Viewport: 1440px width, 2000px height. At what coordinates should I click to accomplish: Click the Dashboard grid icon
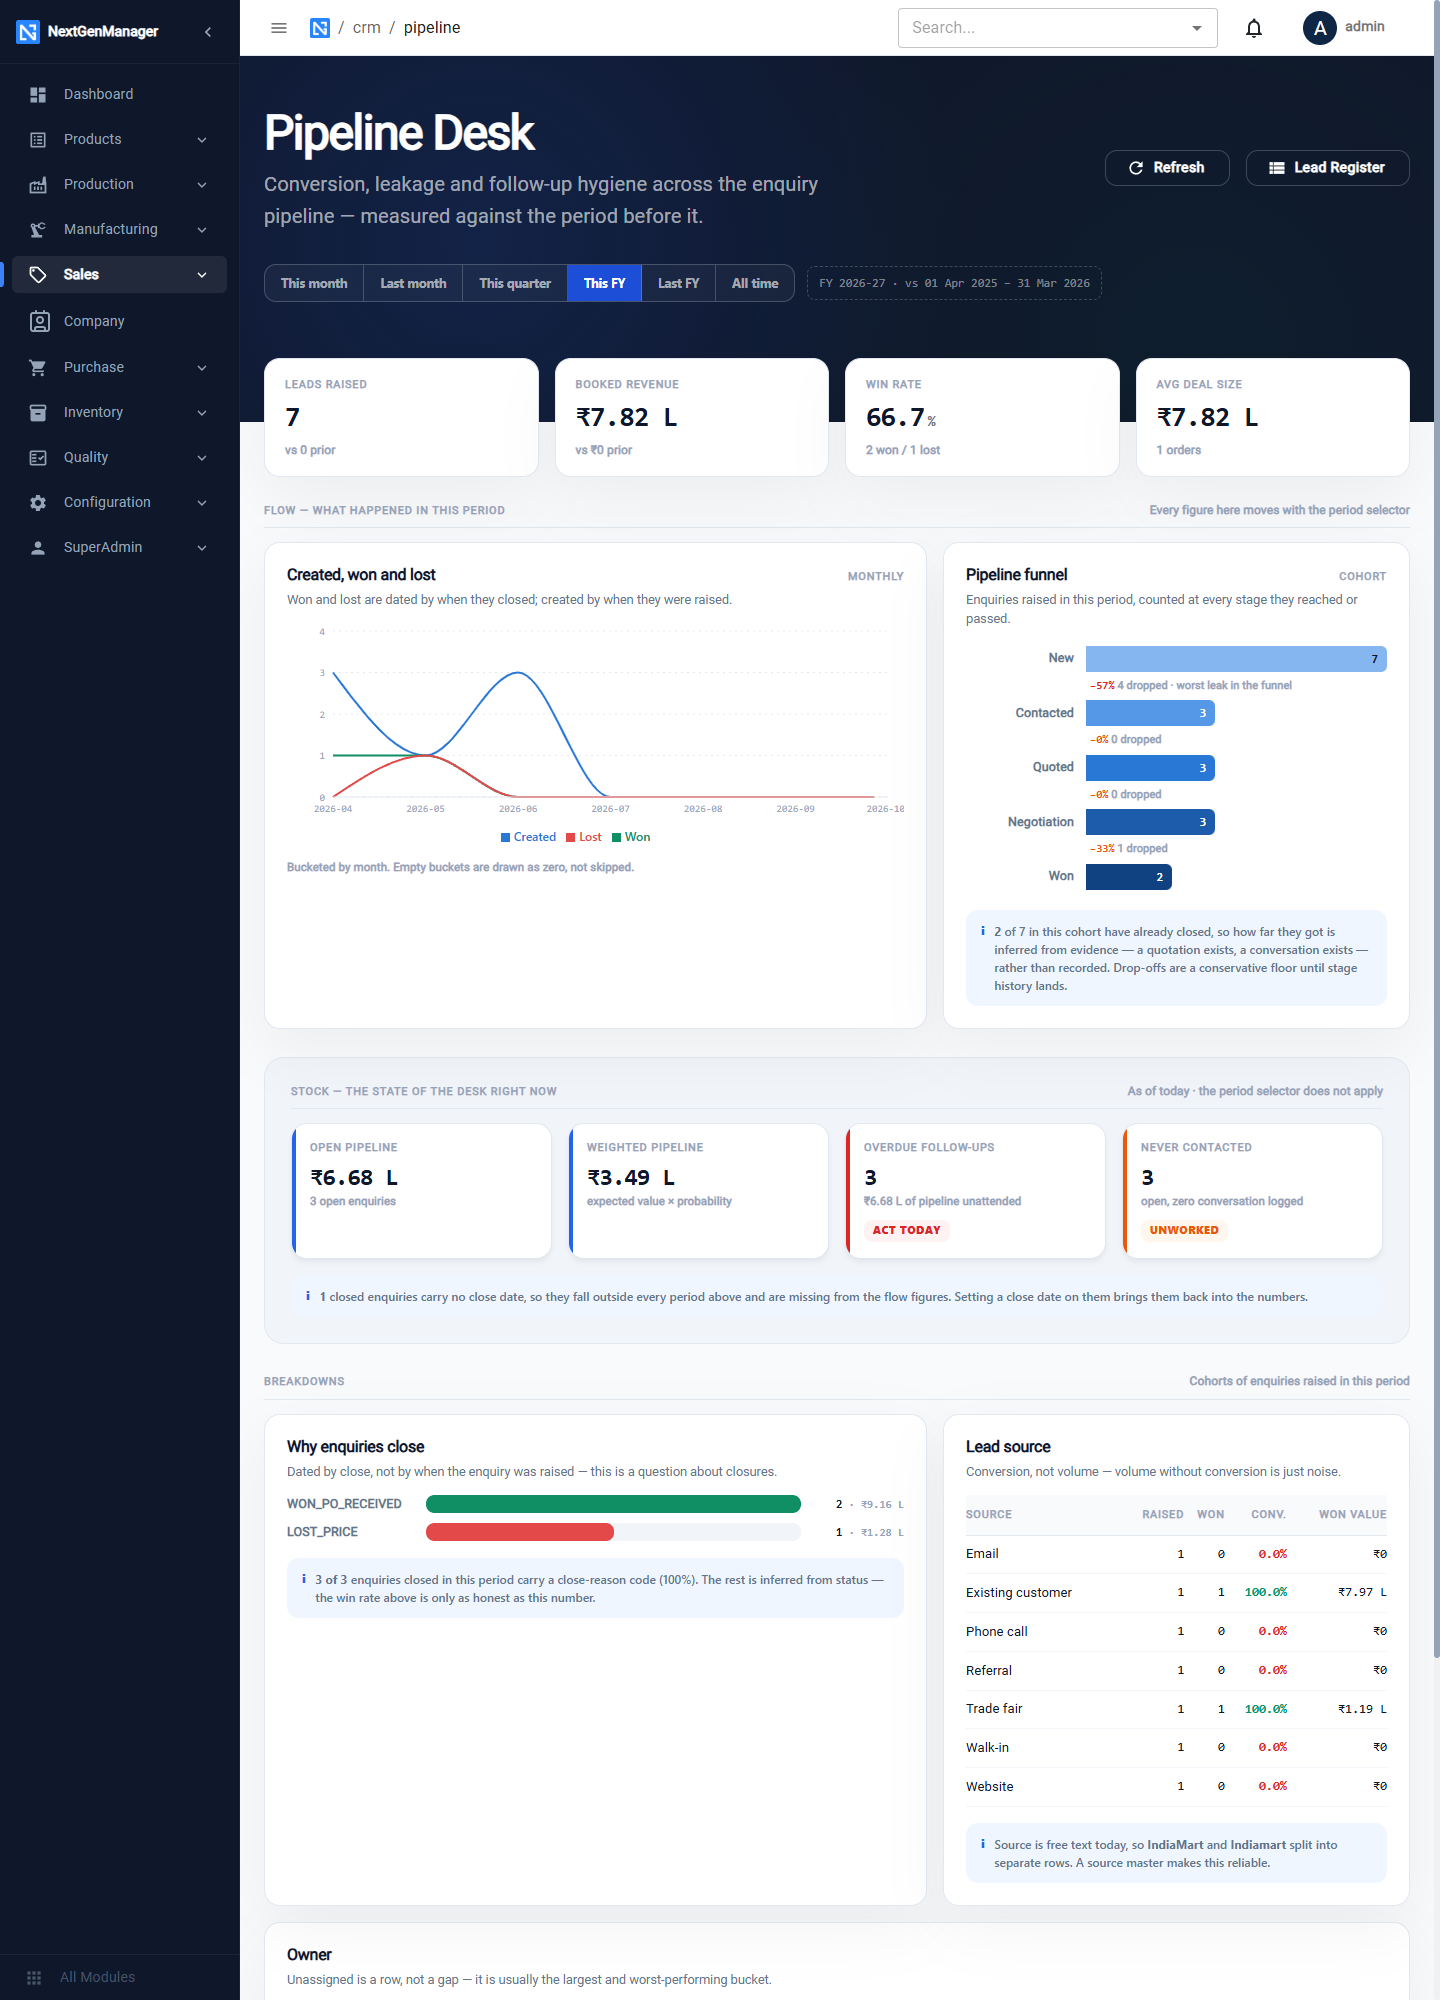[38, 94]
